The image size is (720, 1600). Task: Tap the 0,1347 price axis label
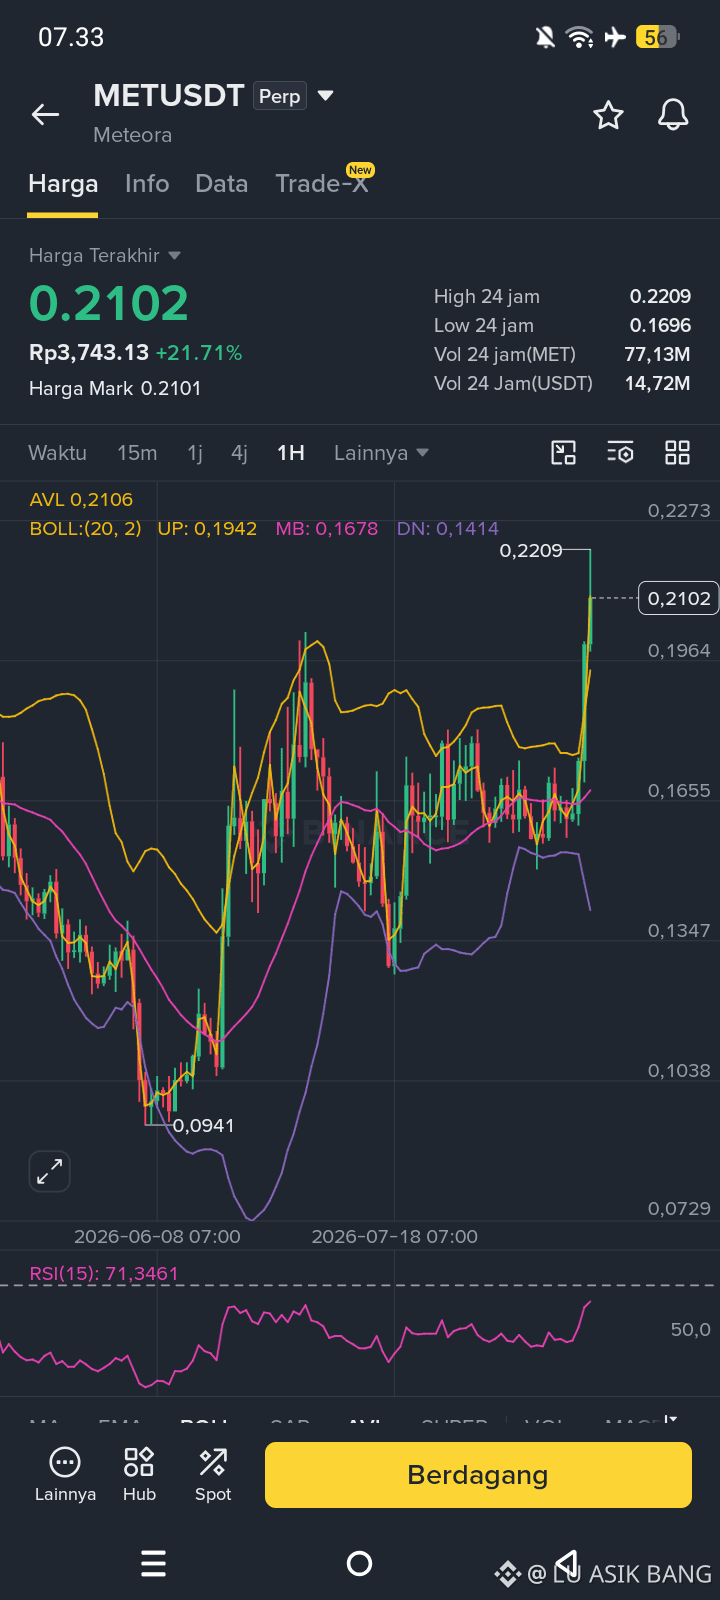tap(679, 931)
